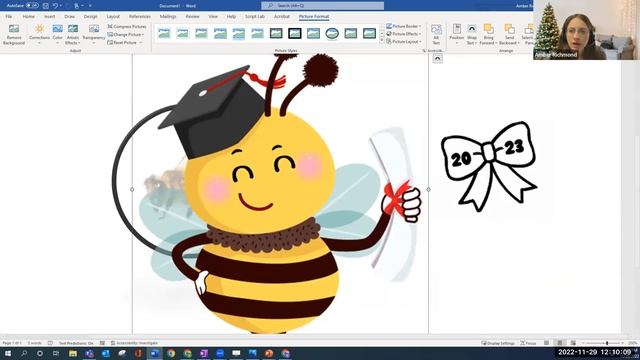This screenshot has height=360, width=640.
Task: Expand the Reset Picture dropdown arrow
Action: [x=141, y=42]
